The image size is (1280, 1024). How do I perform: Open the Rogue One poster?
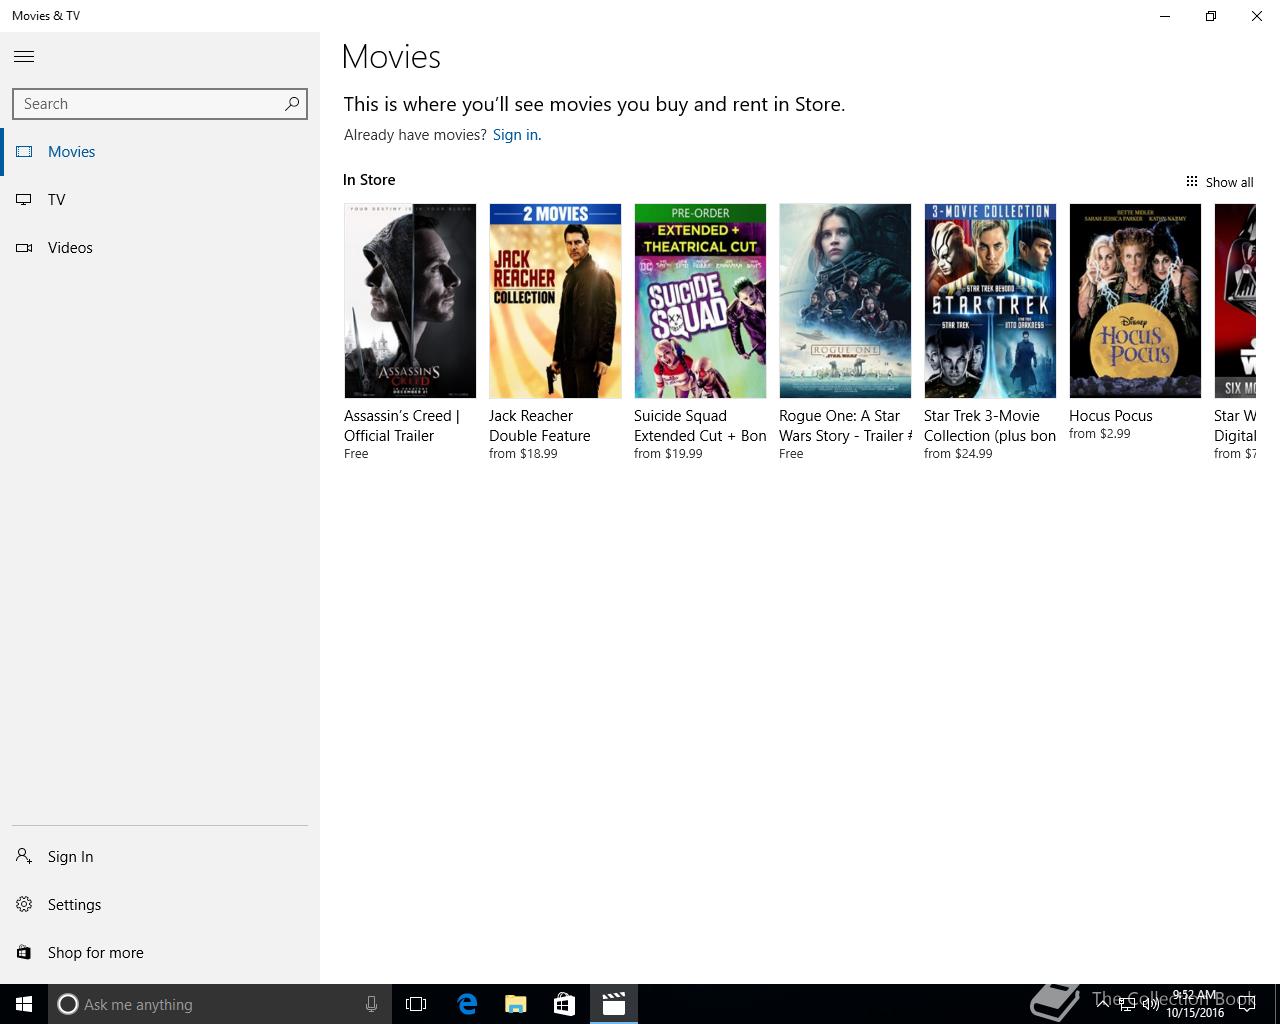coord(845,301)
